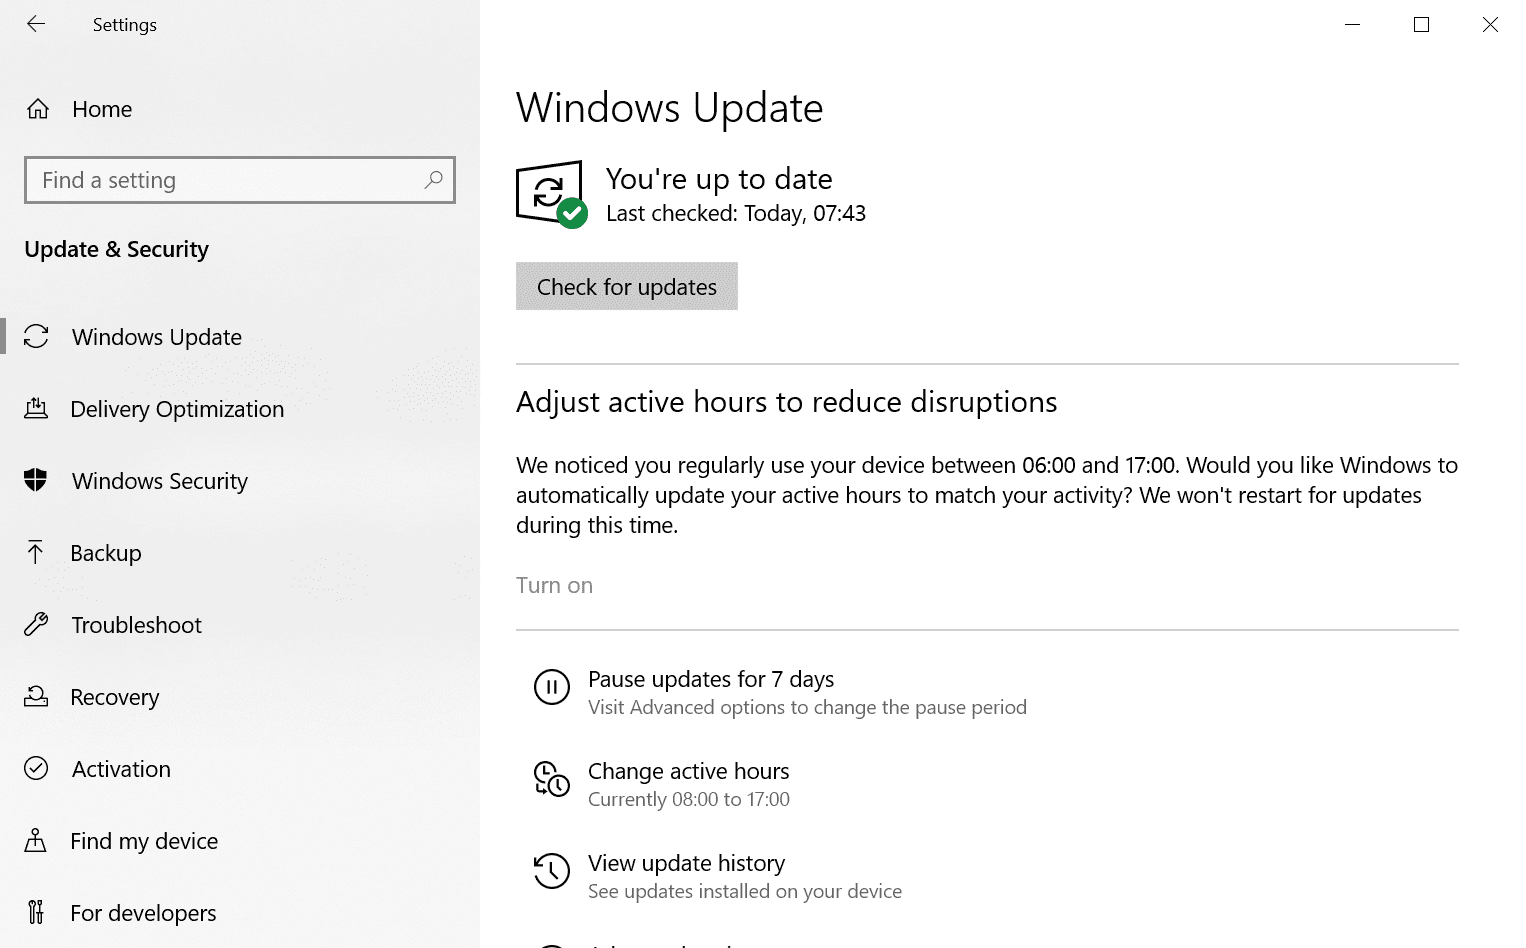Select the Windows Update sync icon in sidebar
Screen dimensions: 1526x948
coord(37,337)
